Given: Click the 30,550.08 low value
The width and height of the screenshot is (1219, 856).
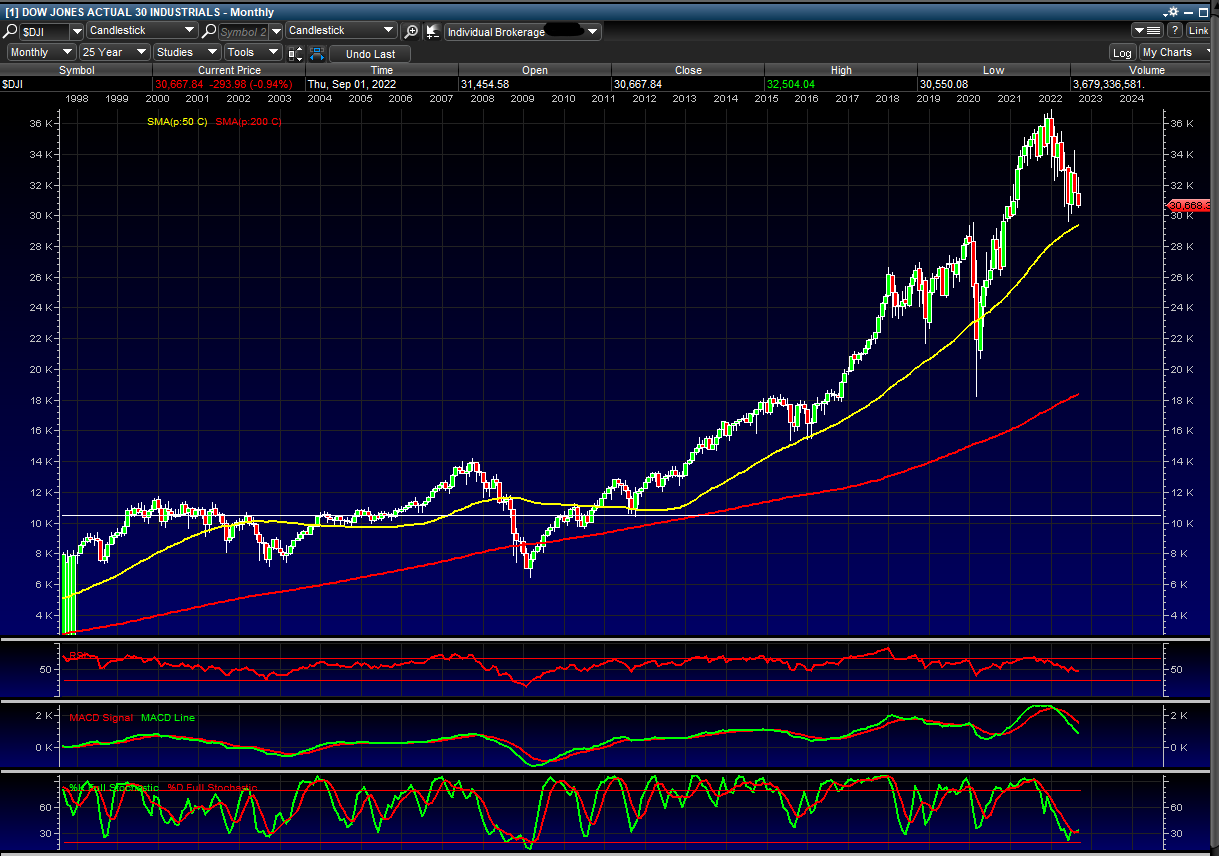Looking at the screenshot, I should [x=945, y=84].
